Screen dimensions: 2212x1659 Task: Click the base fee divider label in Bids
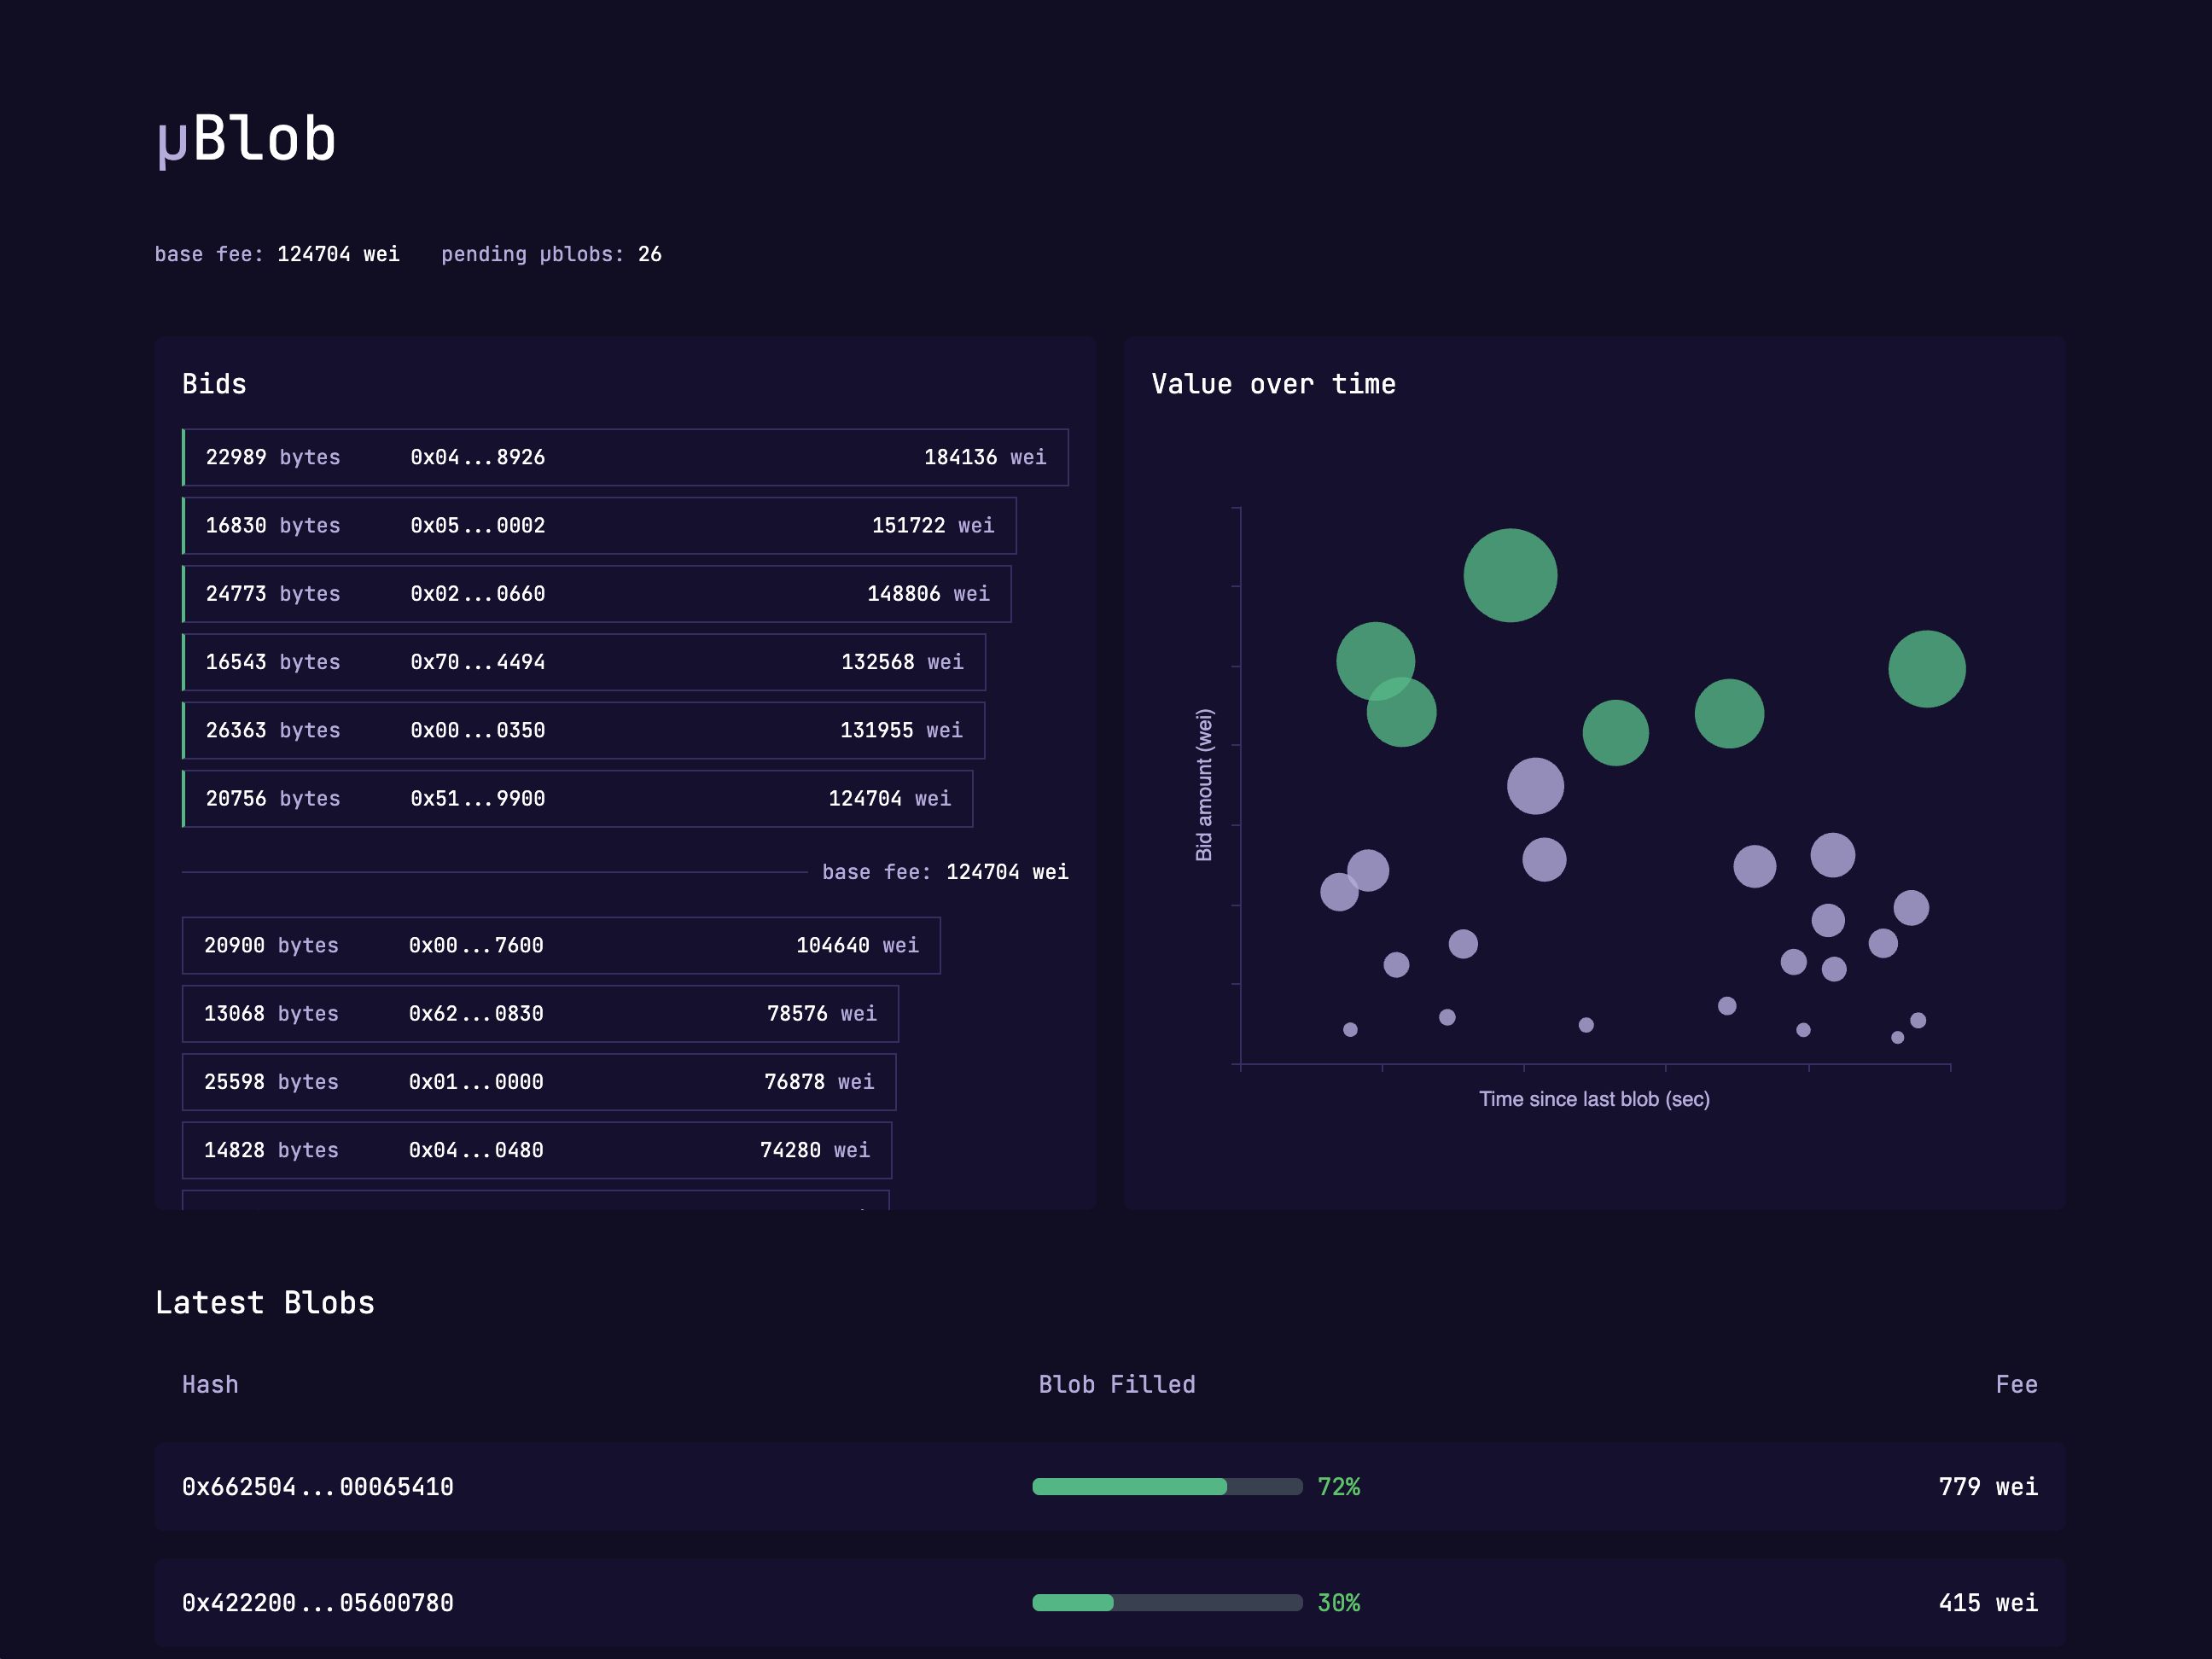coord(945,872)
